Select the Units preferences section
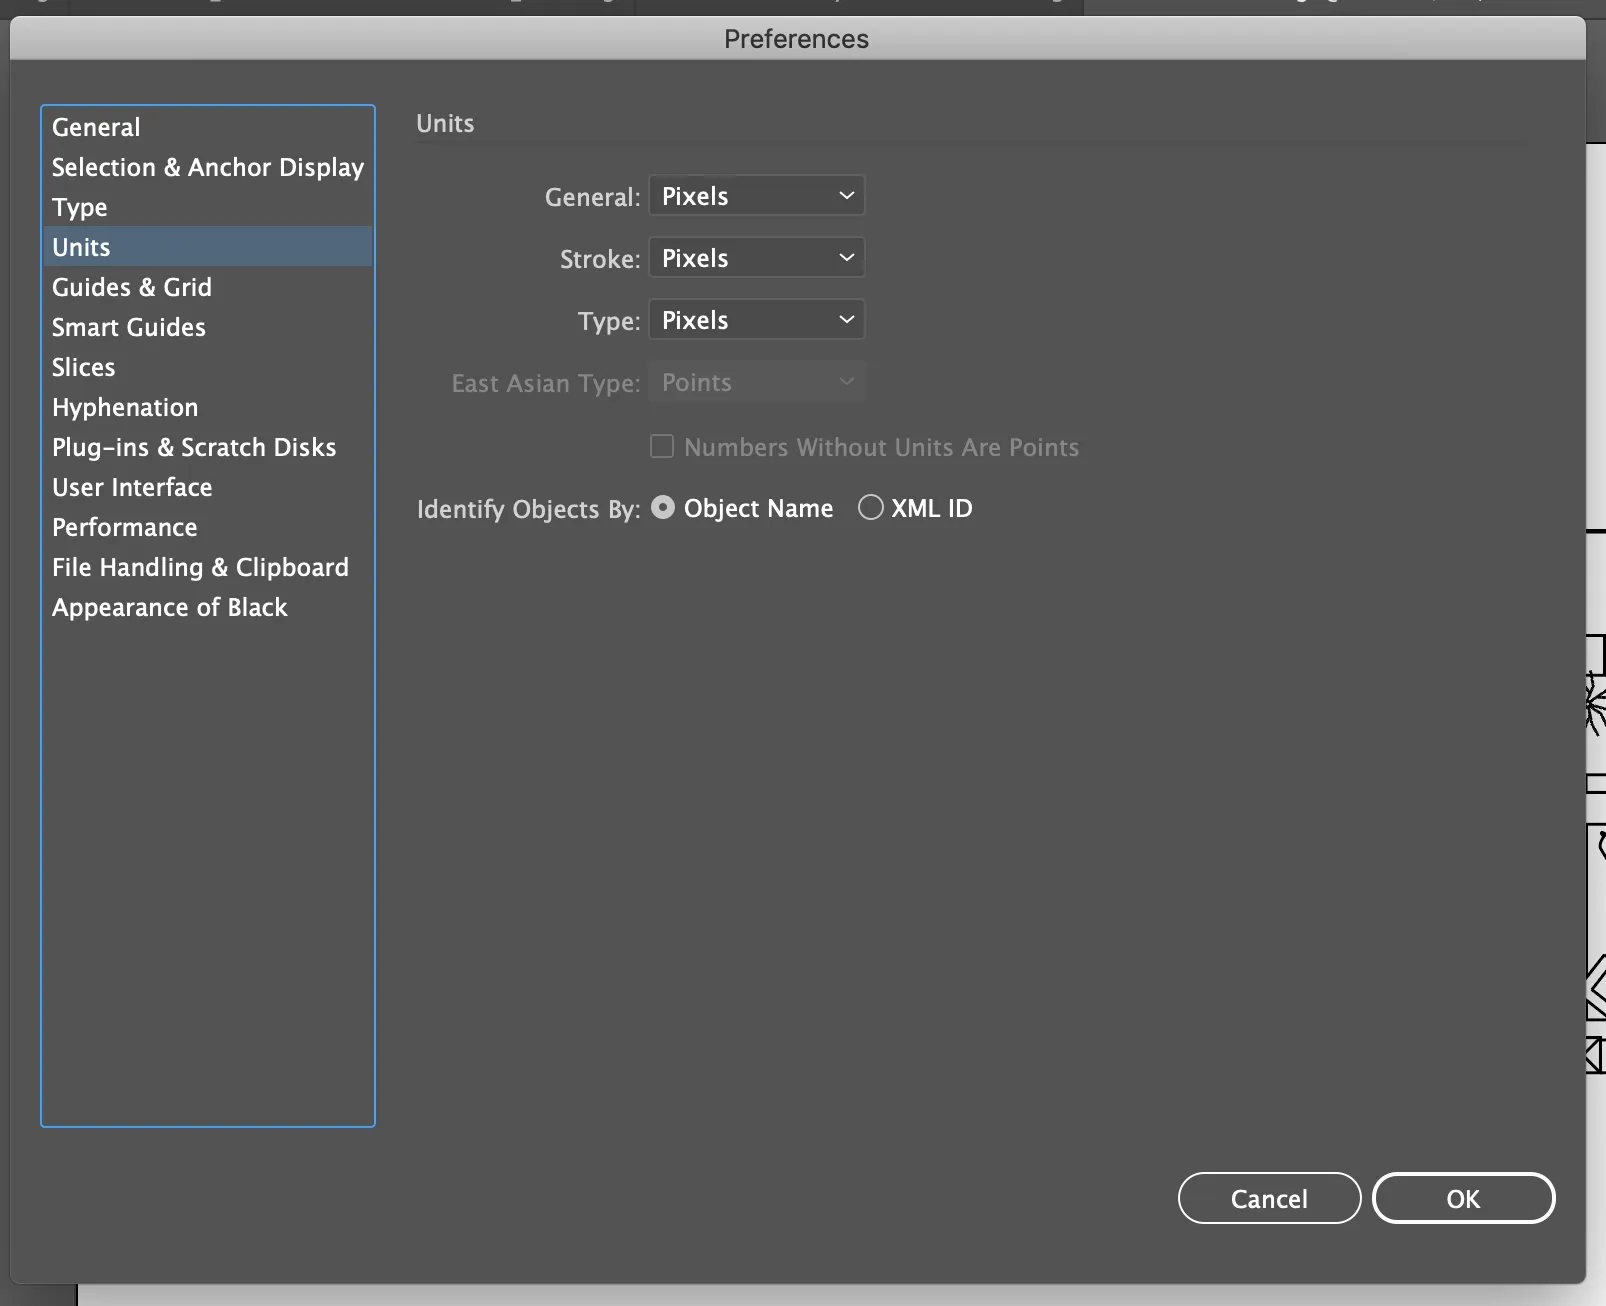 pos(81,247)
